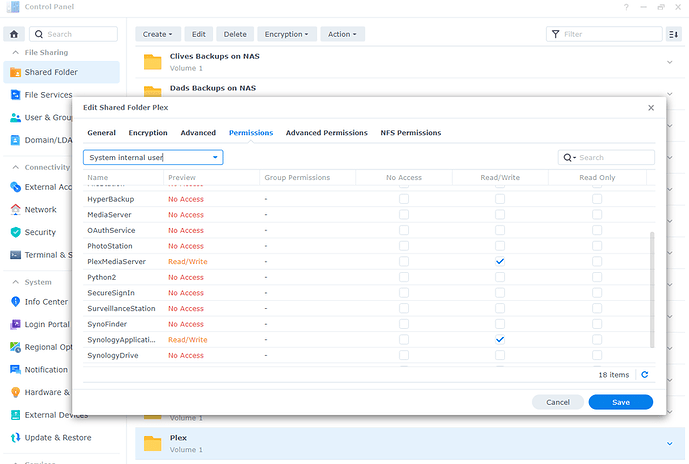
Task: Open the Hardware & Power icon
Action: point(15,392)
